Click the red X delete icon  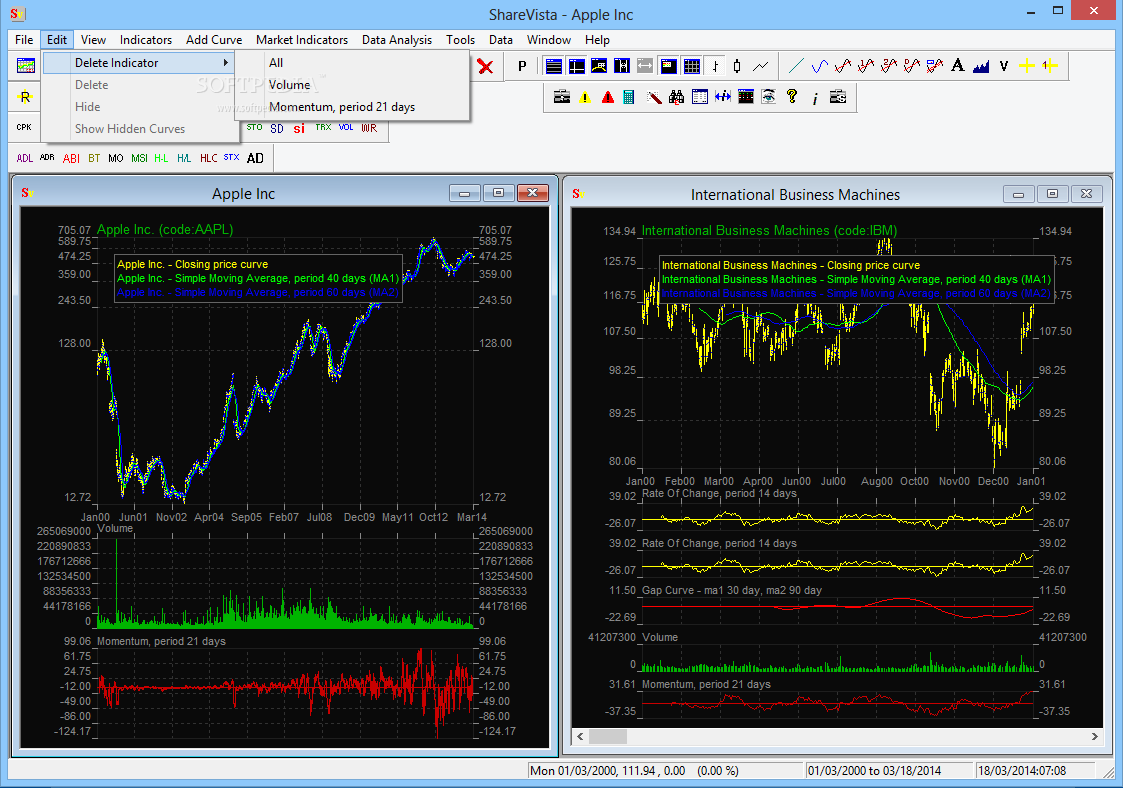pos(485,67)
